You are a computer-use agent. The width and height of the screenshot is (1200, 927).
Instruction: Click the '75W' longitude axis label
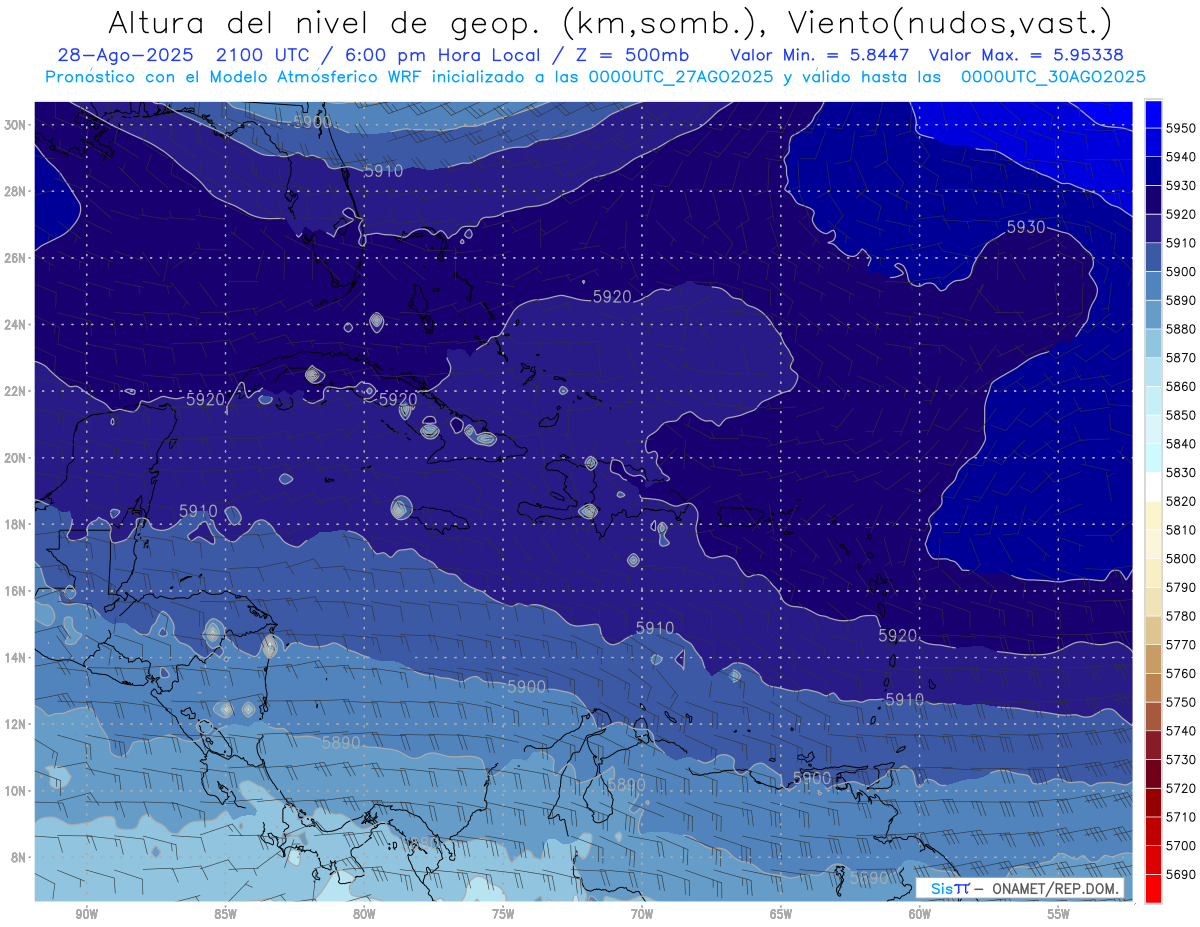tap(503, 915)
